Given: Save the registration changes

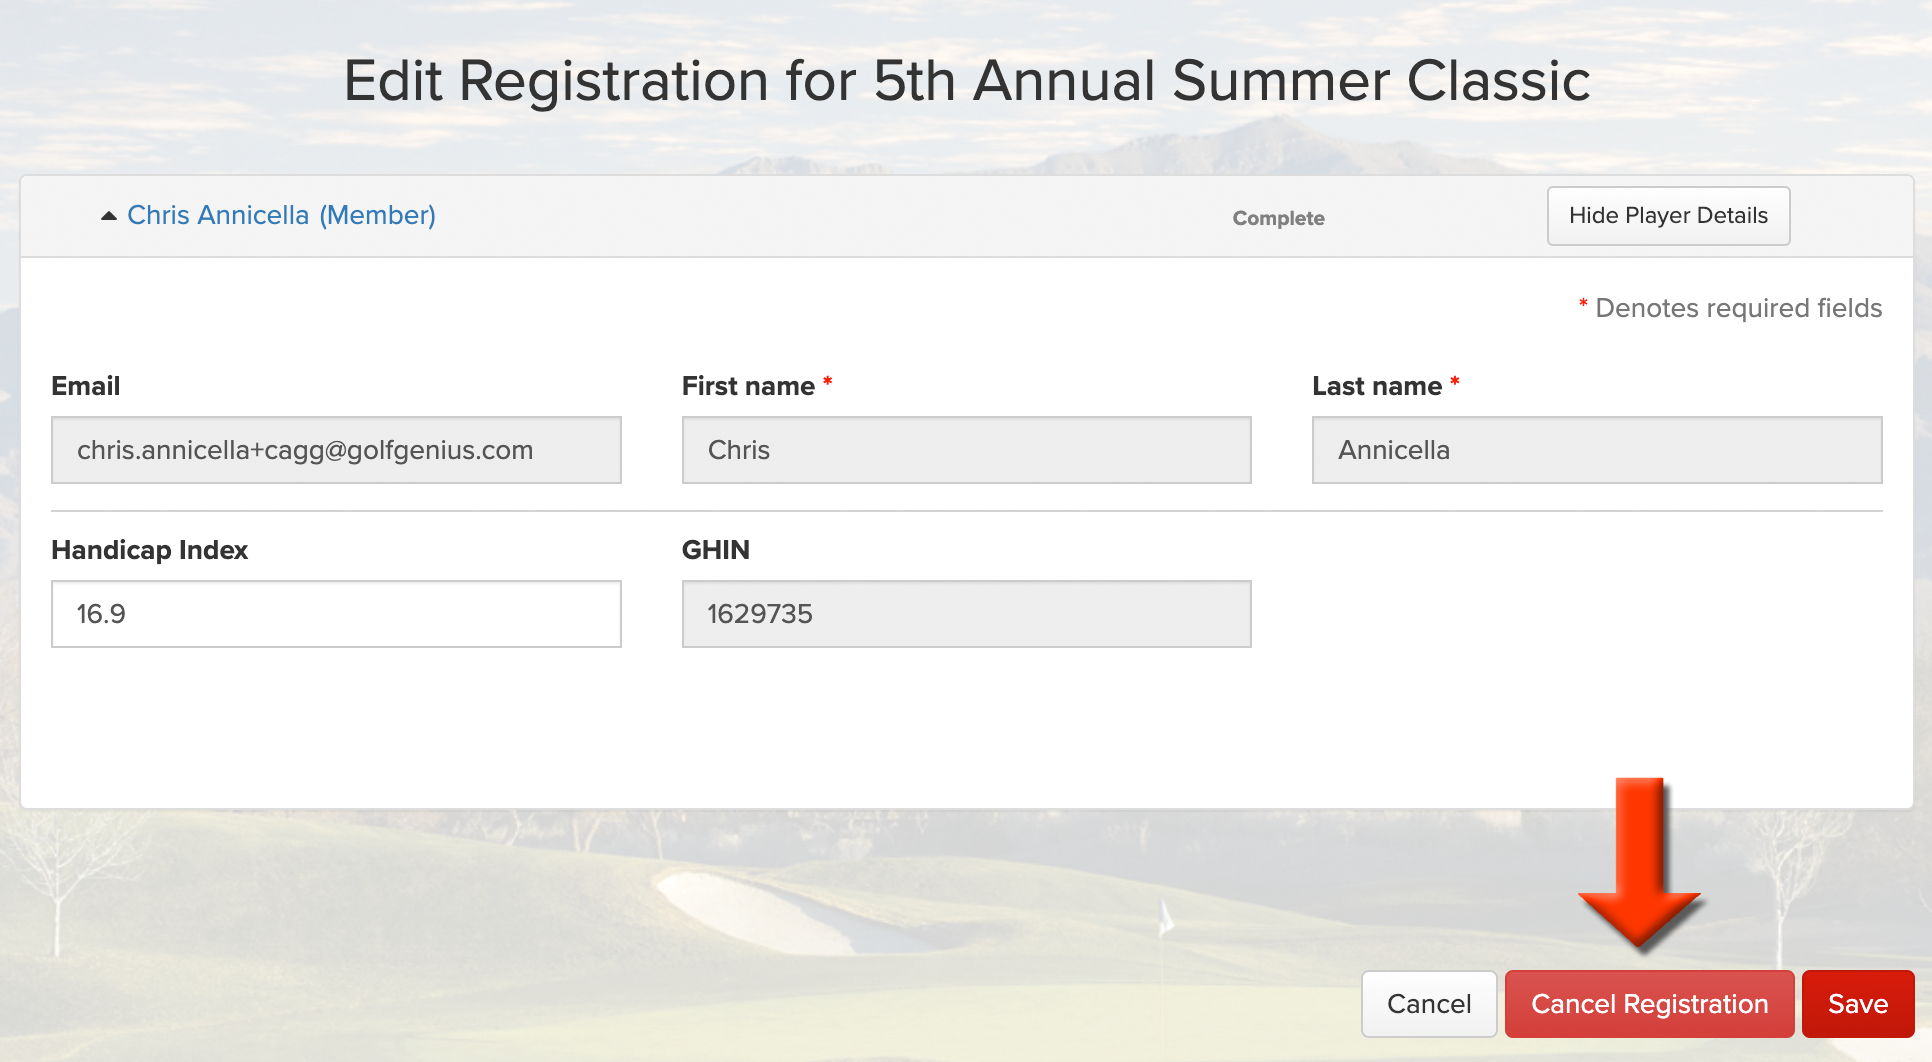Looking at the screenshot, I should [1858, 1004].
